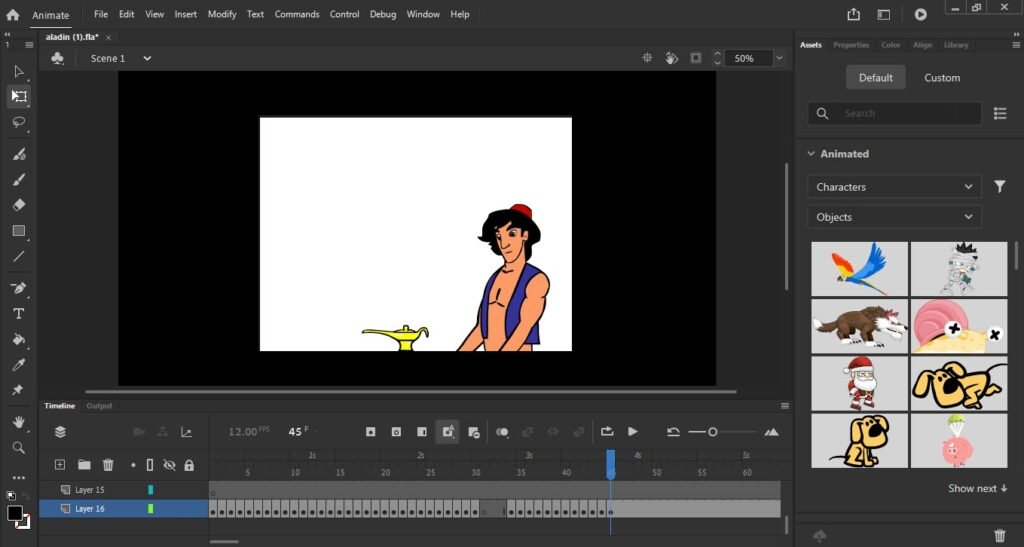Select the Paint Bucket tool
Image resolution: width=1024 pixels, height=547 pixels.
tap(19, 339)
